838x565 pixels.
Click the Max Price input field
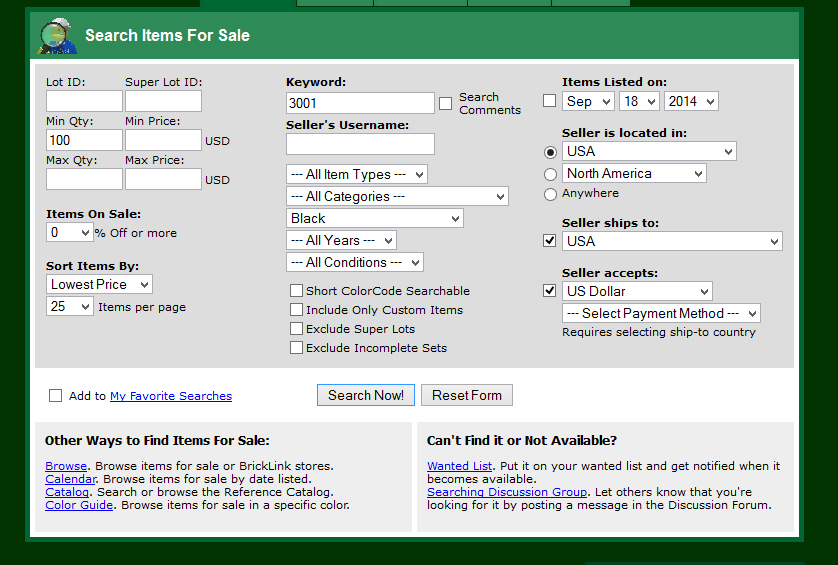coord(164,179)
